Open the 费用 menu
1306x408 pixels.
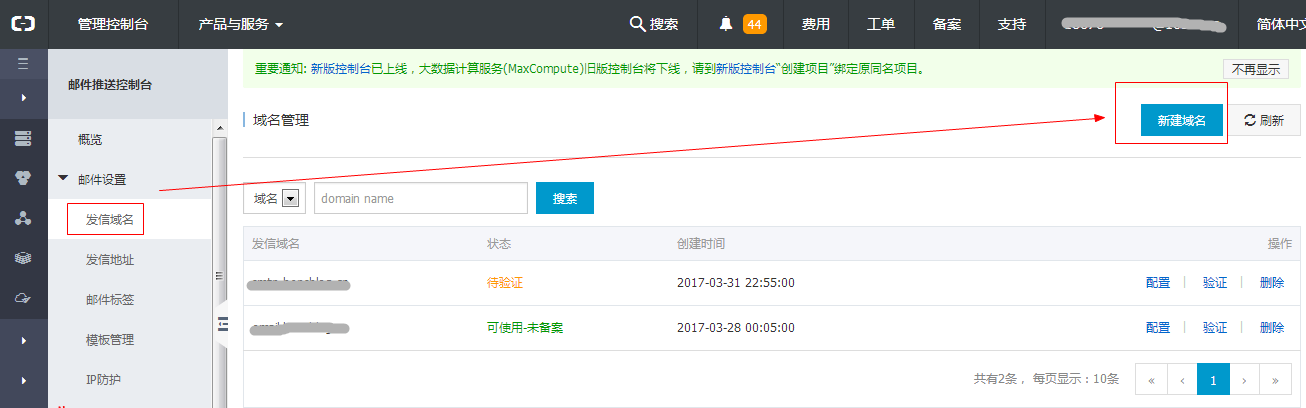(816, 24)
